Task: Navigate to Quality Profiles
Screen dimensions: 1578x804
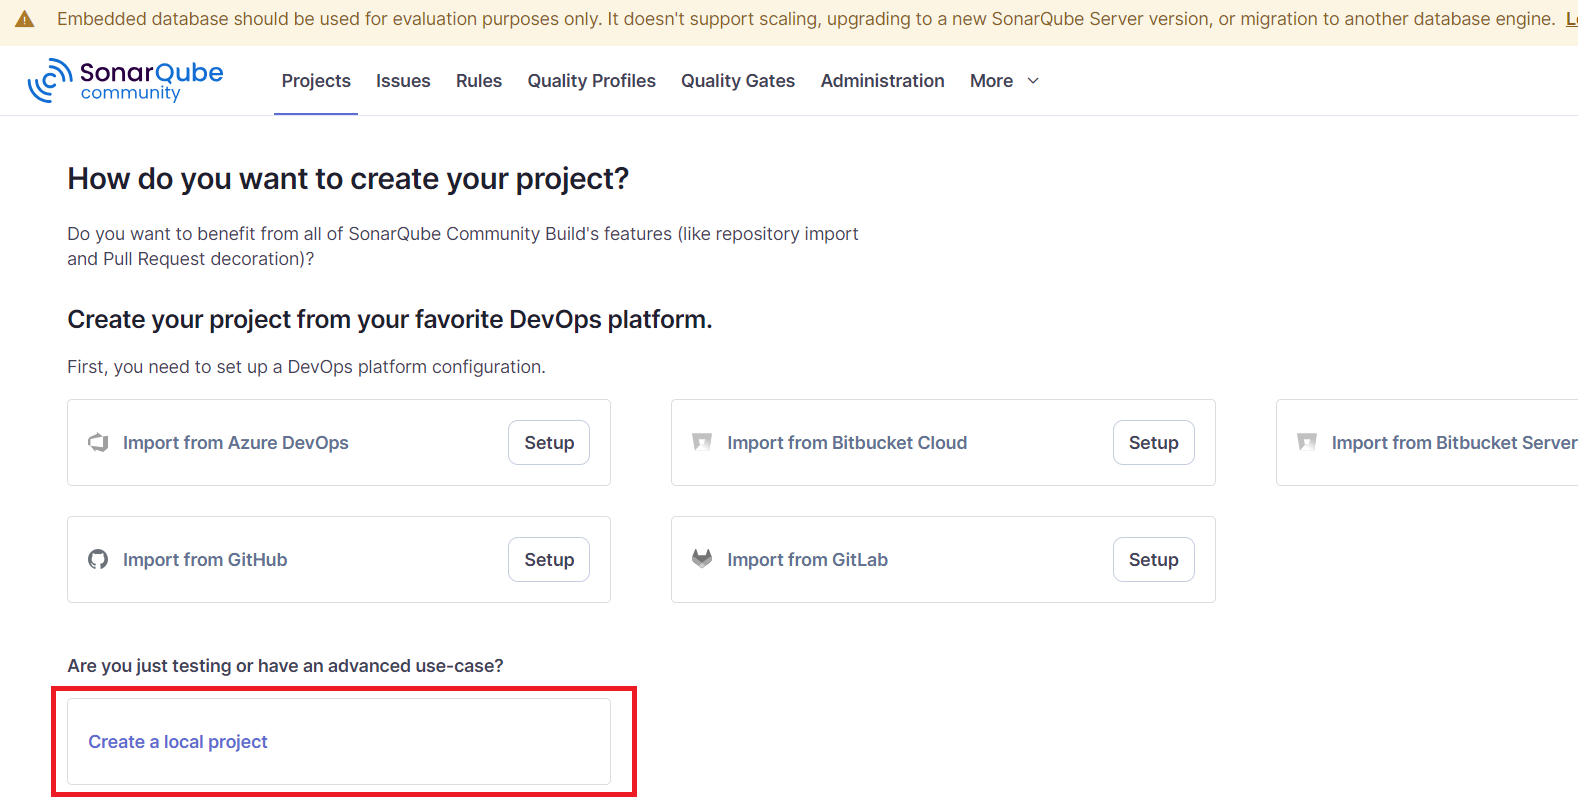Action: tap(591, 81)
